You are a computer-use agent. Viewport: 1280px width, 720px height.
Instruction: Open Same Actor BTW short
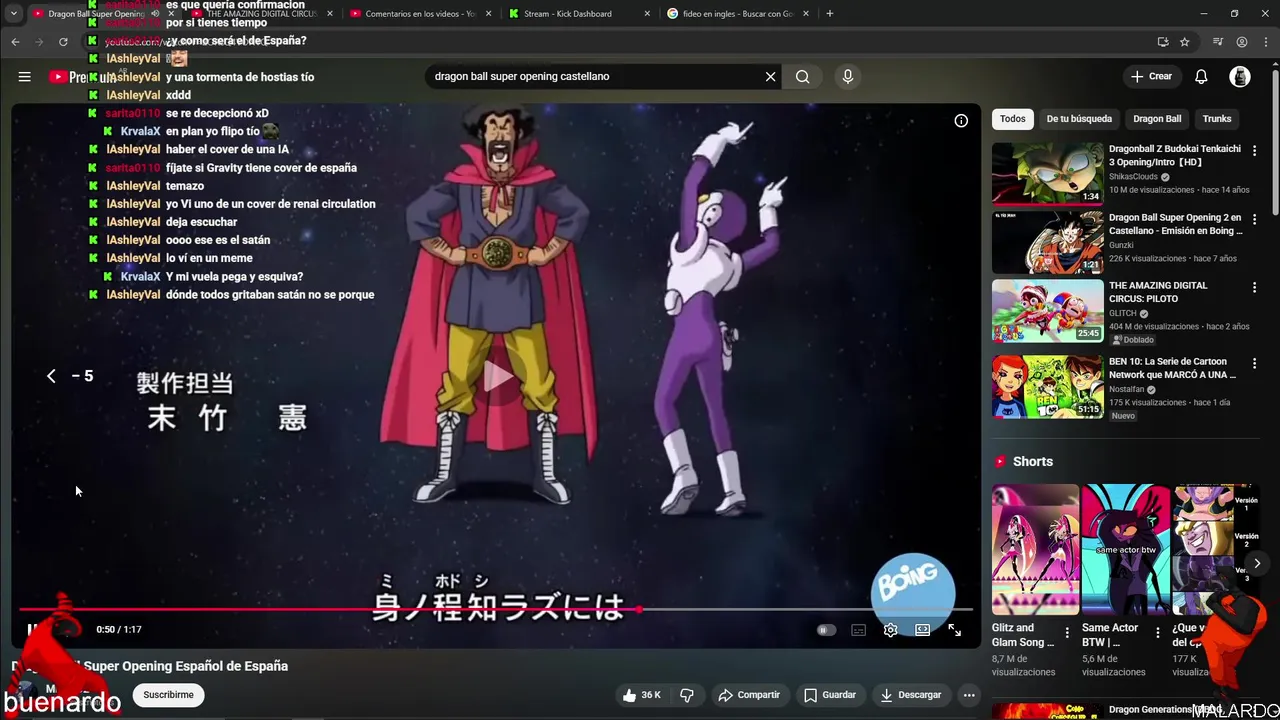pos(1125,550)
